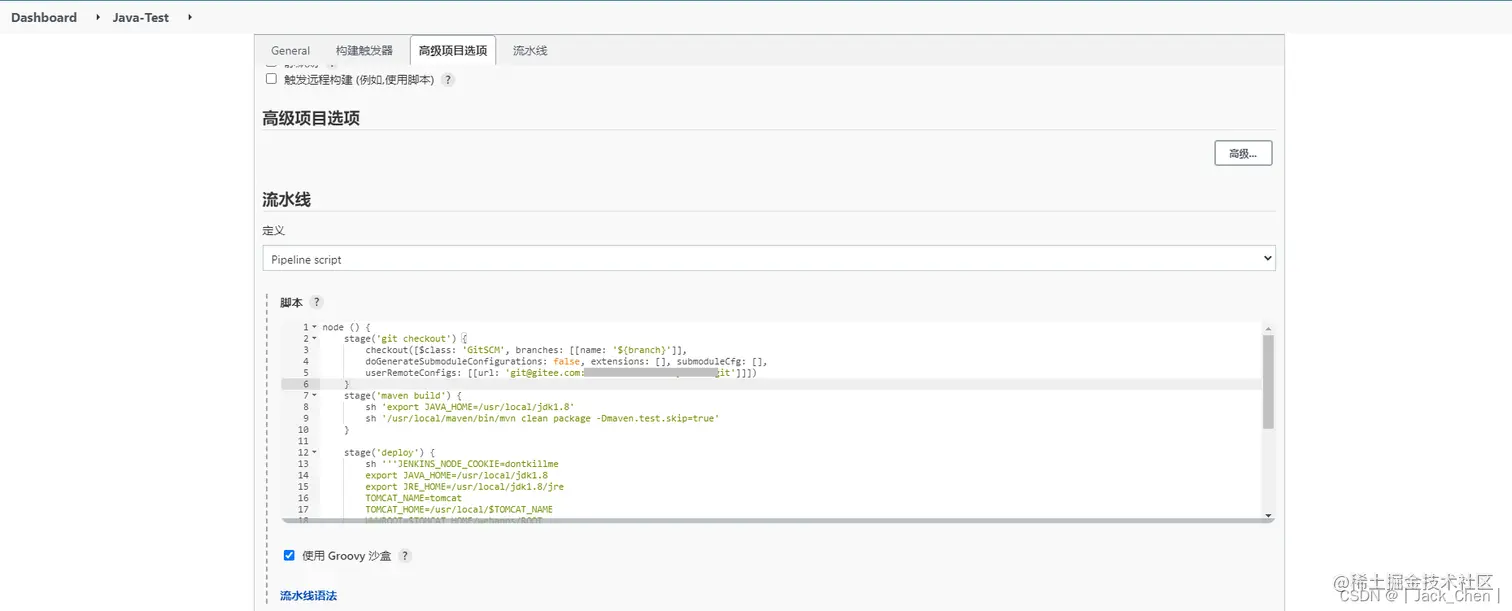
Task: Click the userRemoteConfigs code line
Action: click(561, 373)
